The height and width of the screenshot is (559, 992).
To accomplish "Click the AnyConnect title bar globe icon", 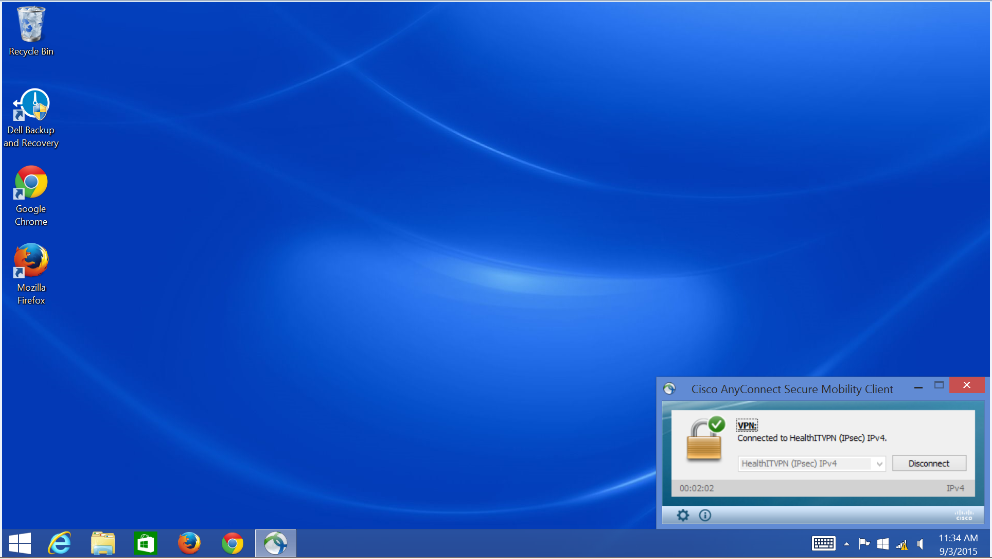I will click(670, 389).
